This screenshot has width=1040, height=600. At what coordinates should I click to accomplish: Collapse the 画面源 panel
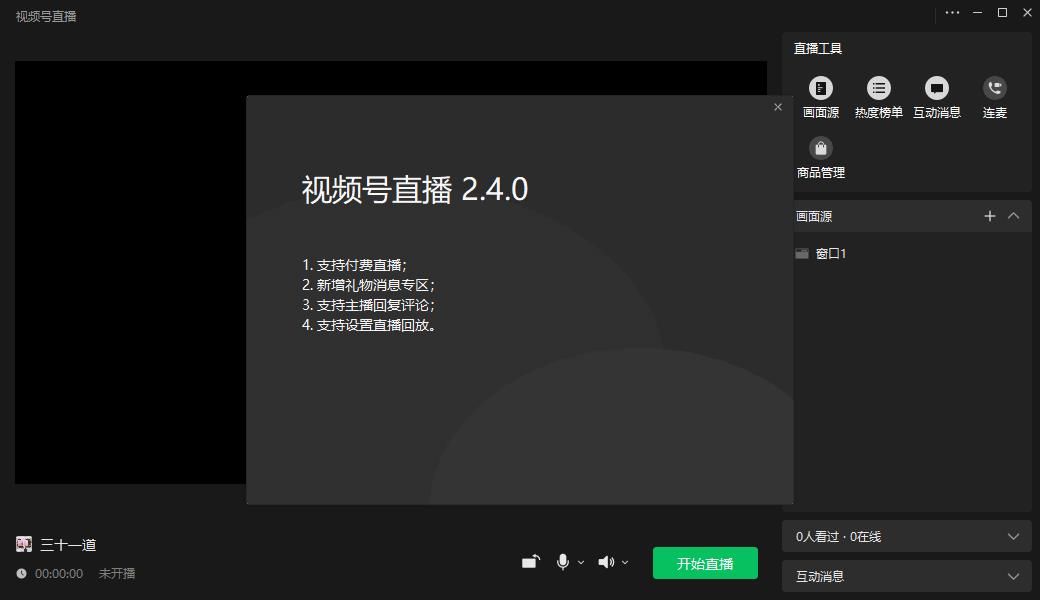point(1013,216)
